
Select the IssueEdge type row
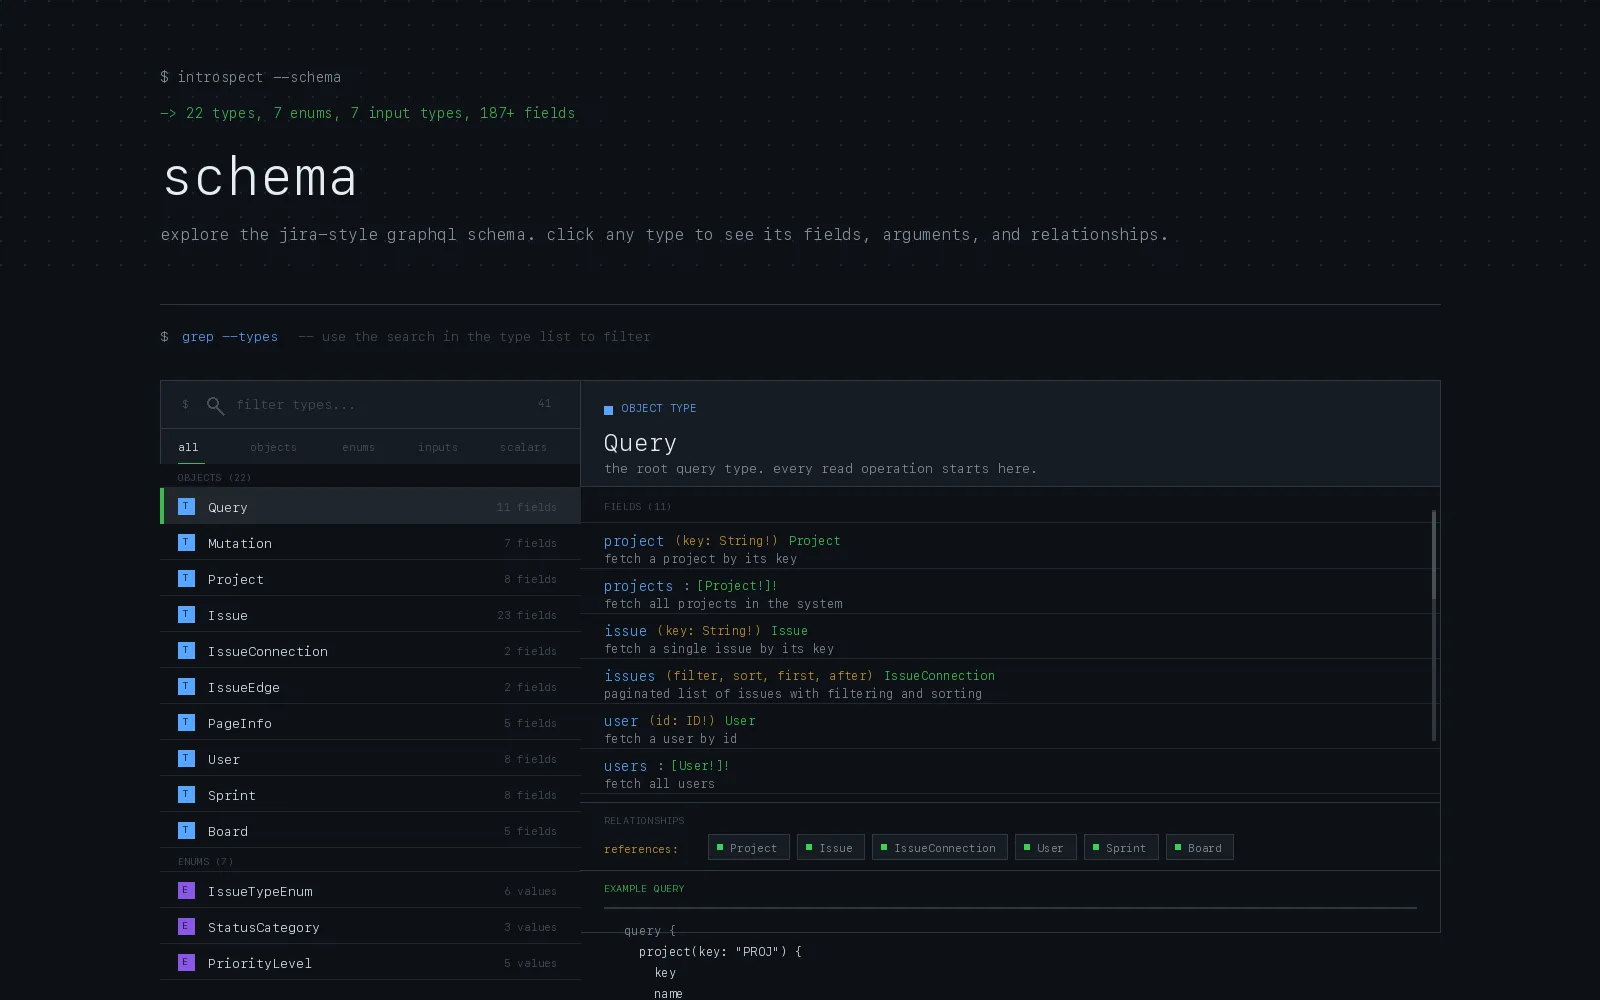(x=370, y=686)
